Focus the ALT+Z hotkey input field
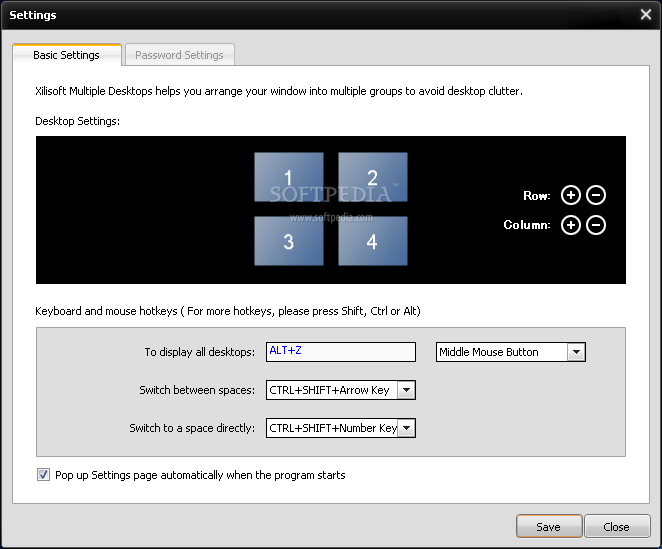The image size is (662, 549). (x=341, y=352)
